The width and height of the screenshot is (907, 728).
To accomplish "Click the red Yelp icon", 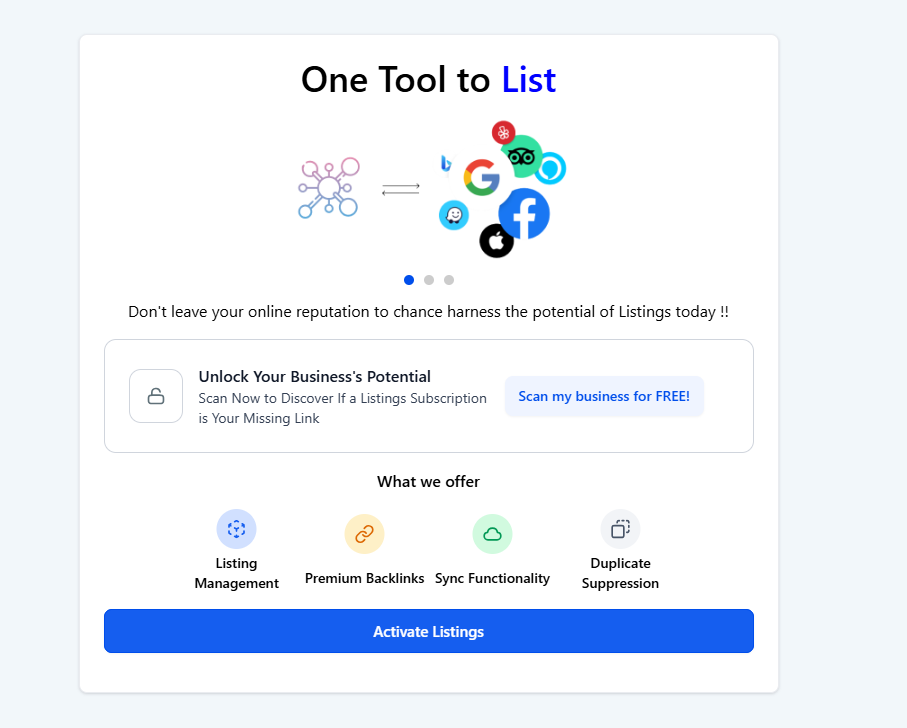I will 503,132.
